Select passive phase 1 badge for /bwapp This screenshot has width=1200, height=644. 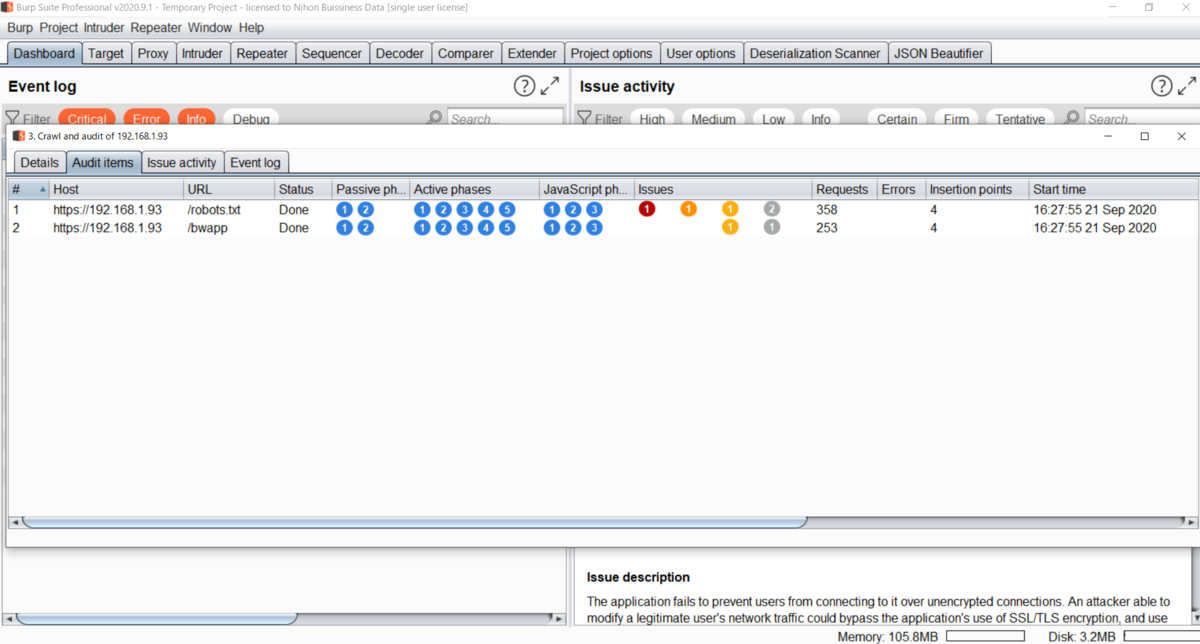[345, 227]
